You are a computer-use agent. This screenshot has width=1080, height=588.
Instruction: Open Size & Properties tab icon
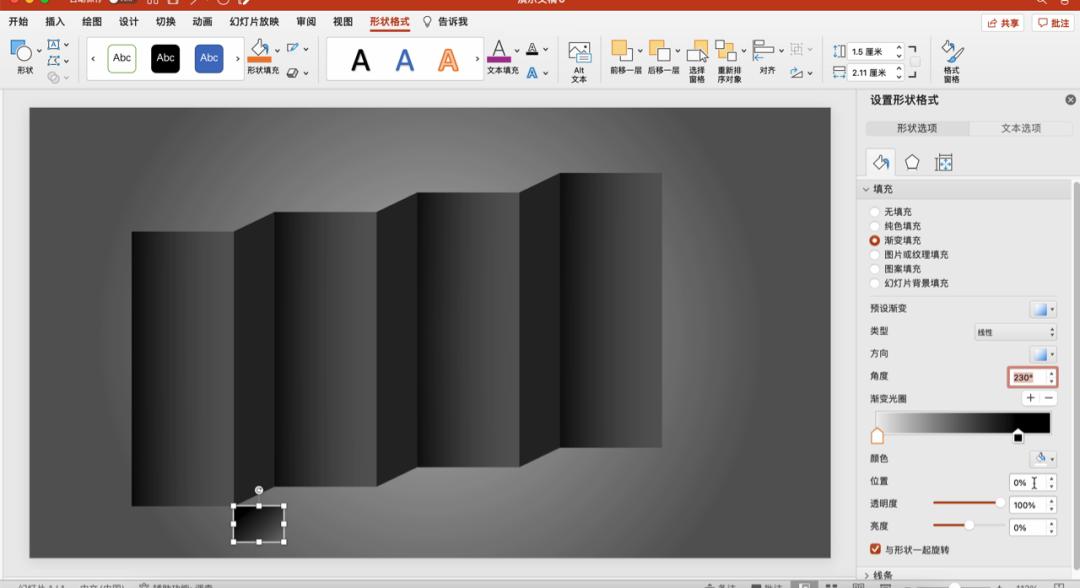pos(943,163)
